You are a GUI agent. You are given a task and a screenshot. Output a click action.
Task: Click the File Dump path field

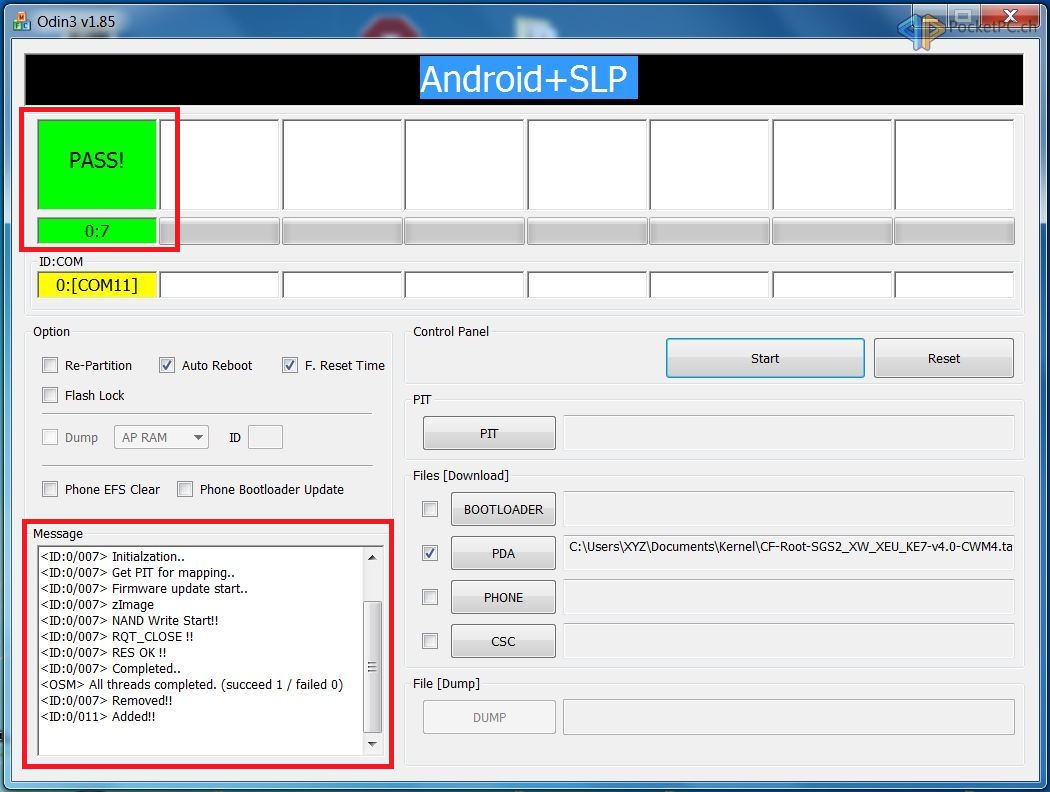[x=789, y=717]
